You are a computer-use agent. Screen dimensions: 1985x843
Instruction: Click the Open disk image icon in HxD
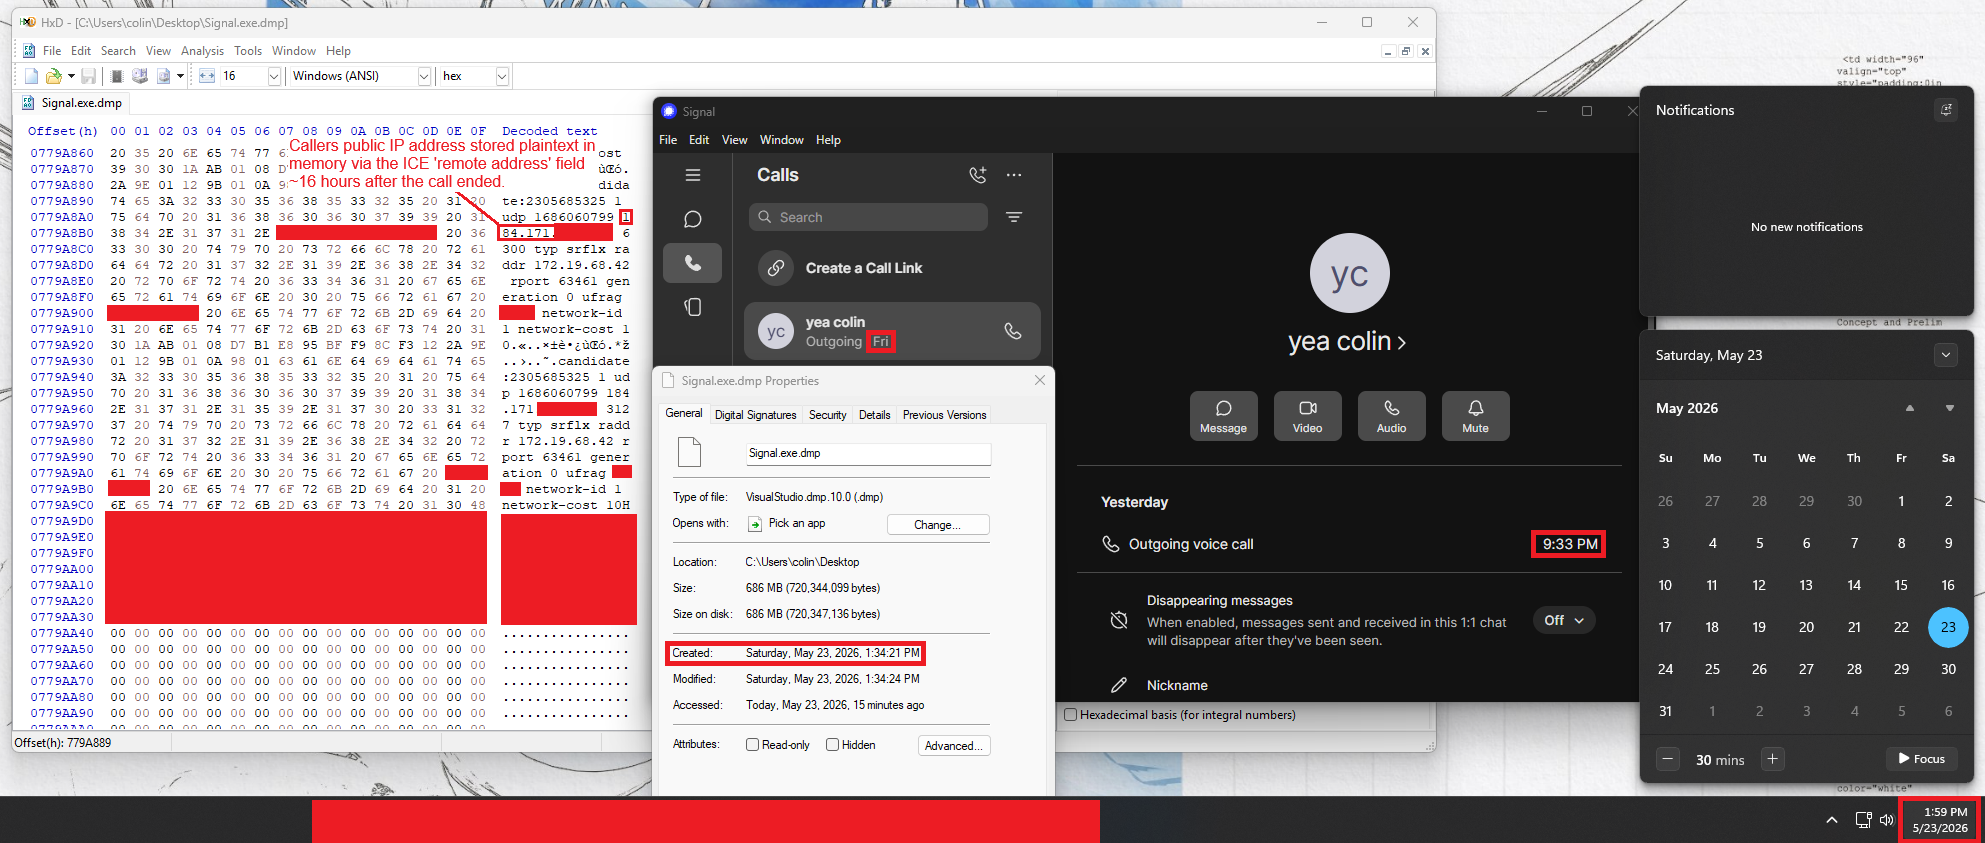point(163,76)
